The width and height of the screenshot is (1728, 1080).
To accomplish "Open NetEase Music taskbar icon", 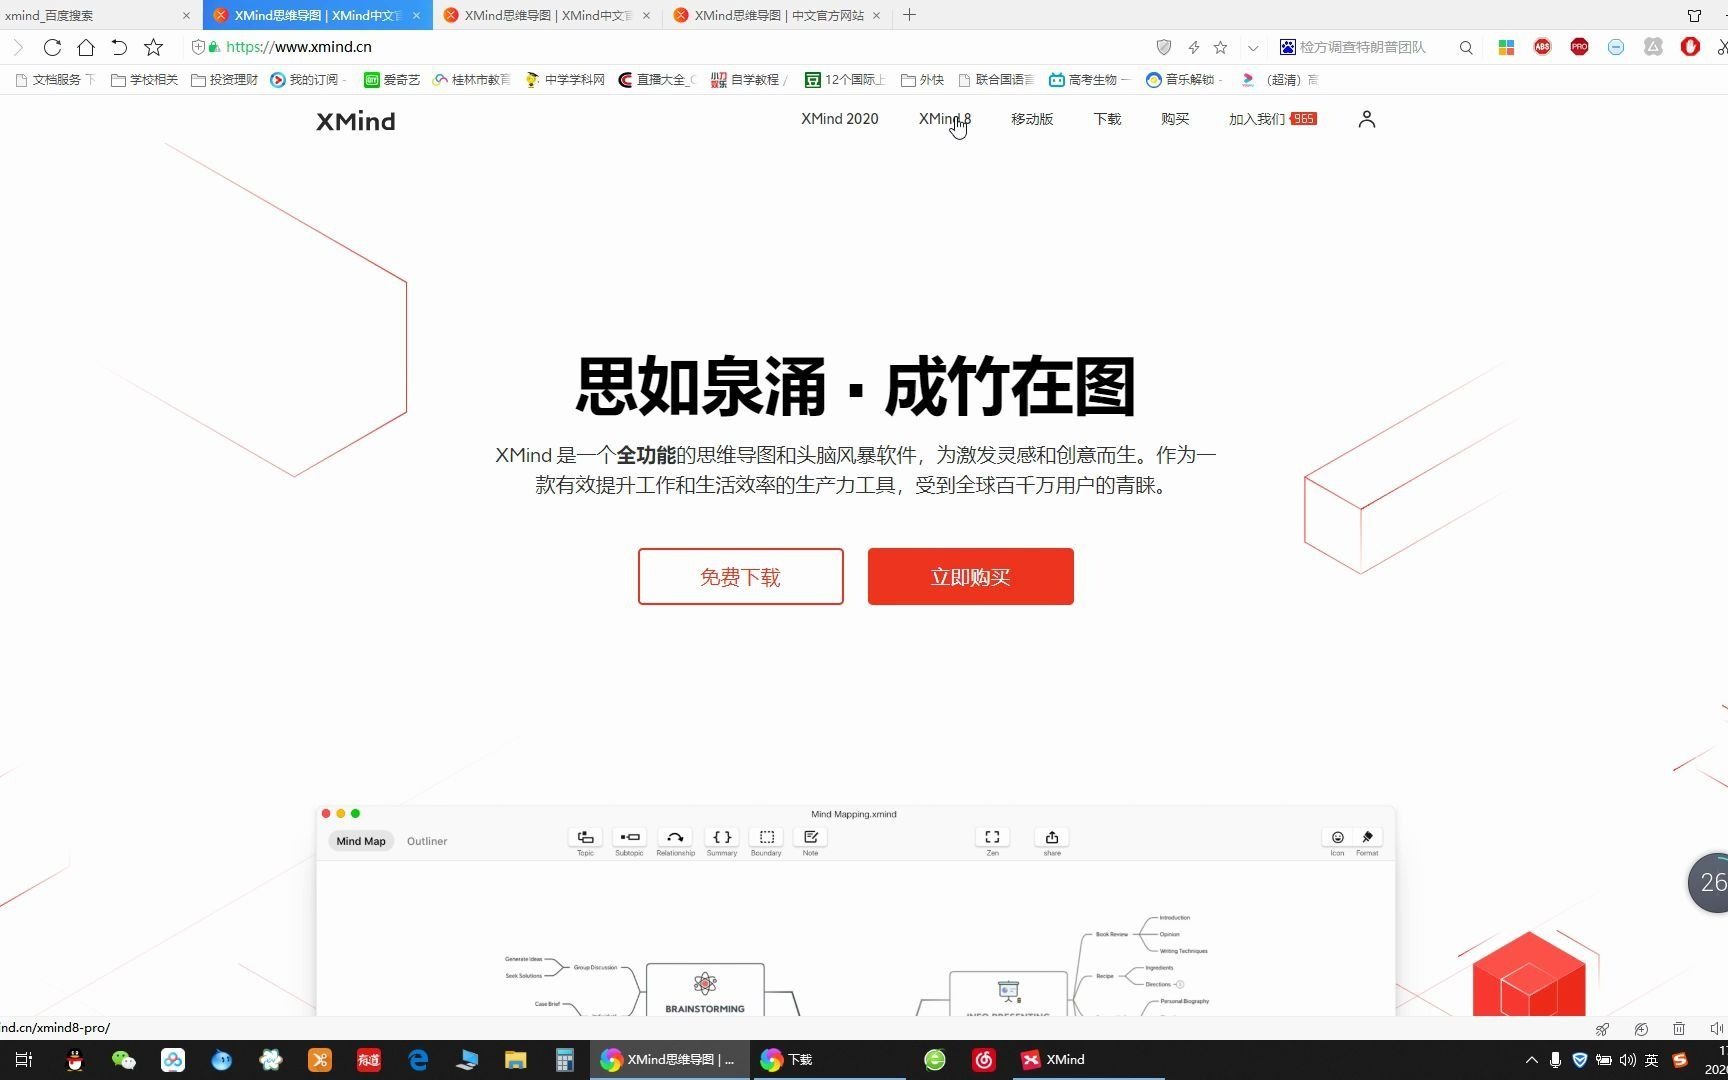I will tap(984, 1060).
